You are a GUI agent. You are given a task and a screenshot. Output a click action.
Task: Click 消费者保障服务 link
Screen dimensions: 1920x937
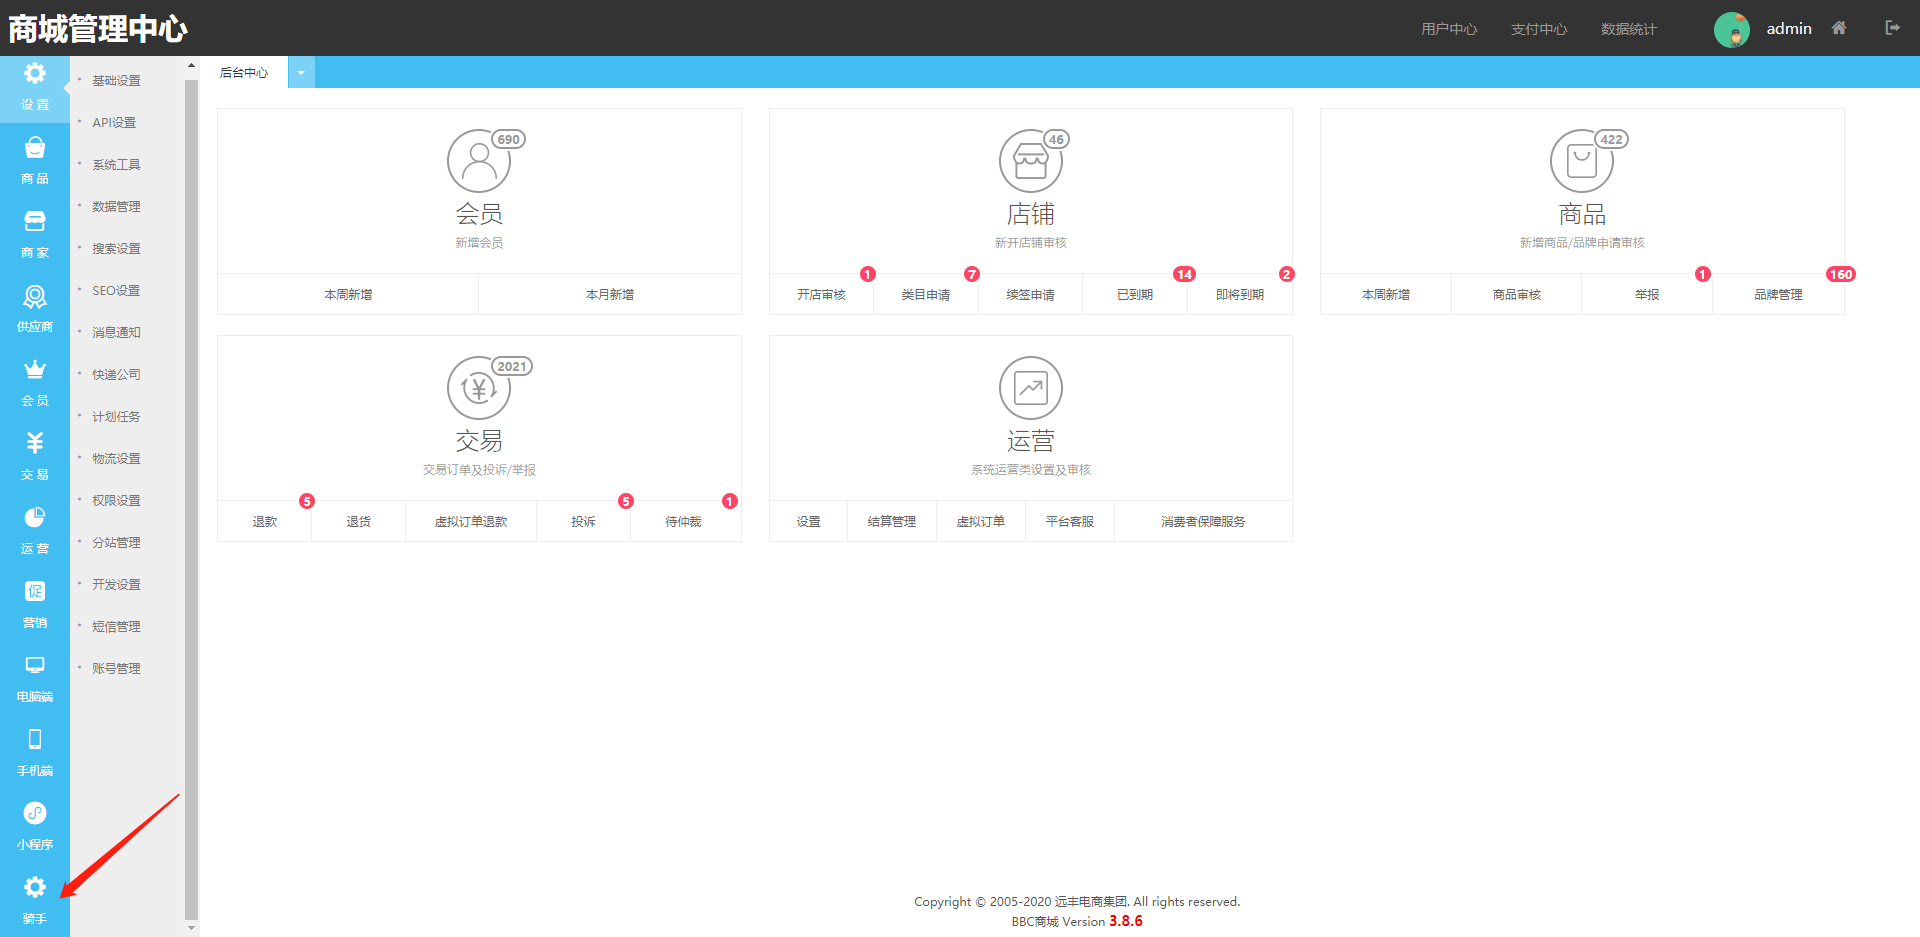(x=1203, y=522)
